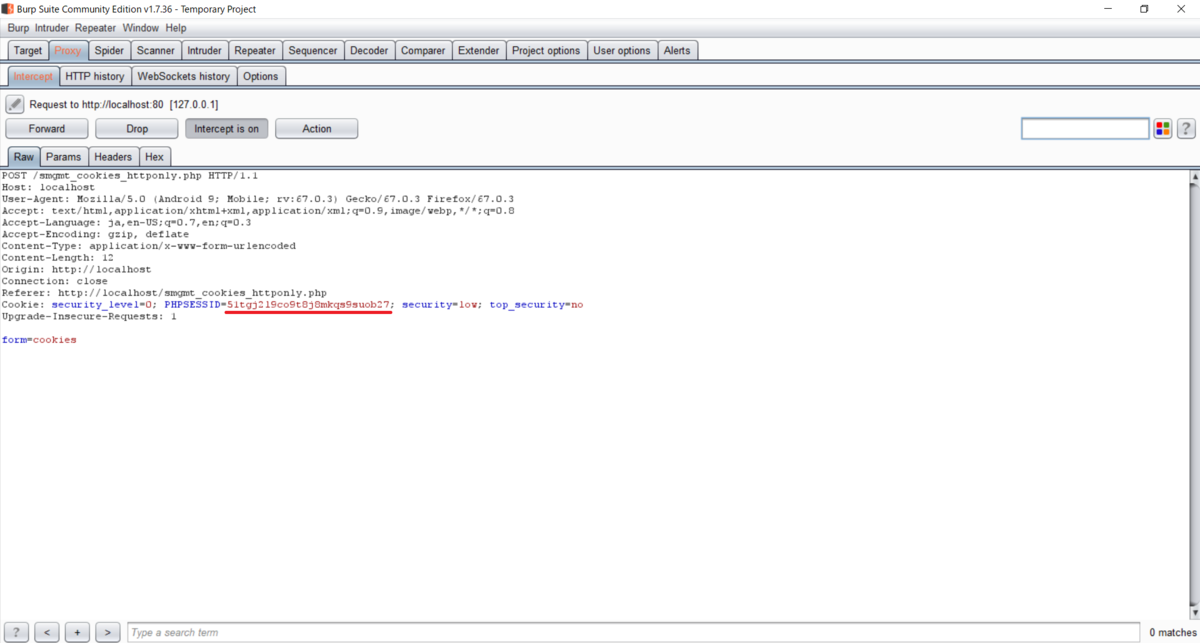Screen dimensions: 1200x643
Task: Open the Intruder menu in menu bar
Action: [x=52, y=28]
